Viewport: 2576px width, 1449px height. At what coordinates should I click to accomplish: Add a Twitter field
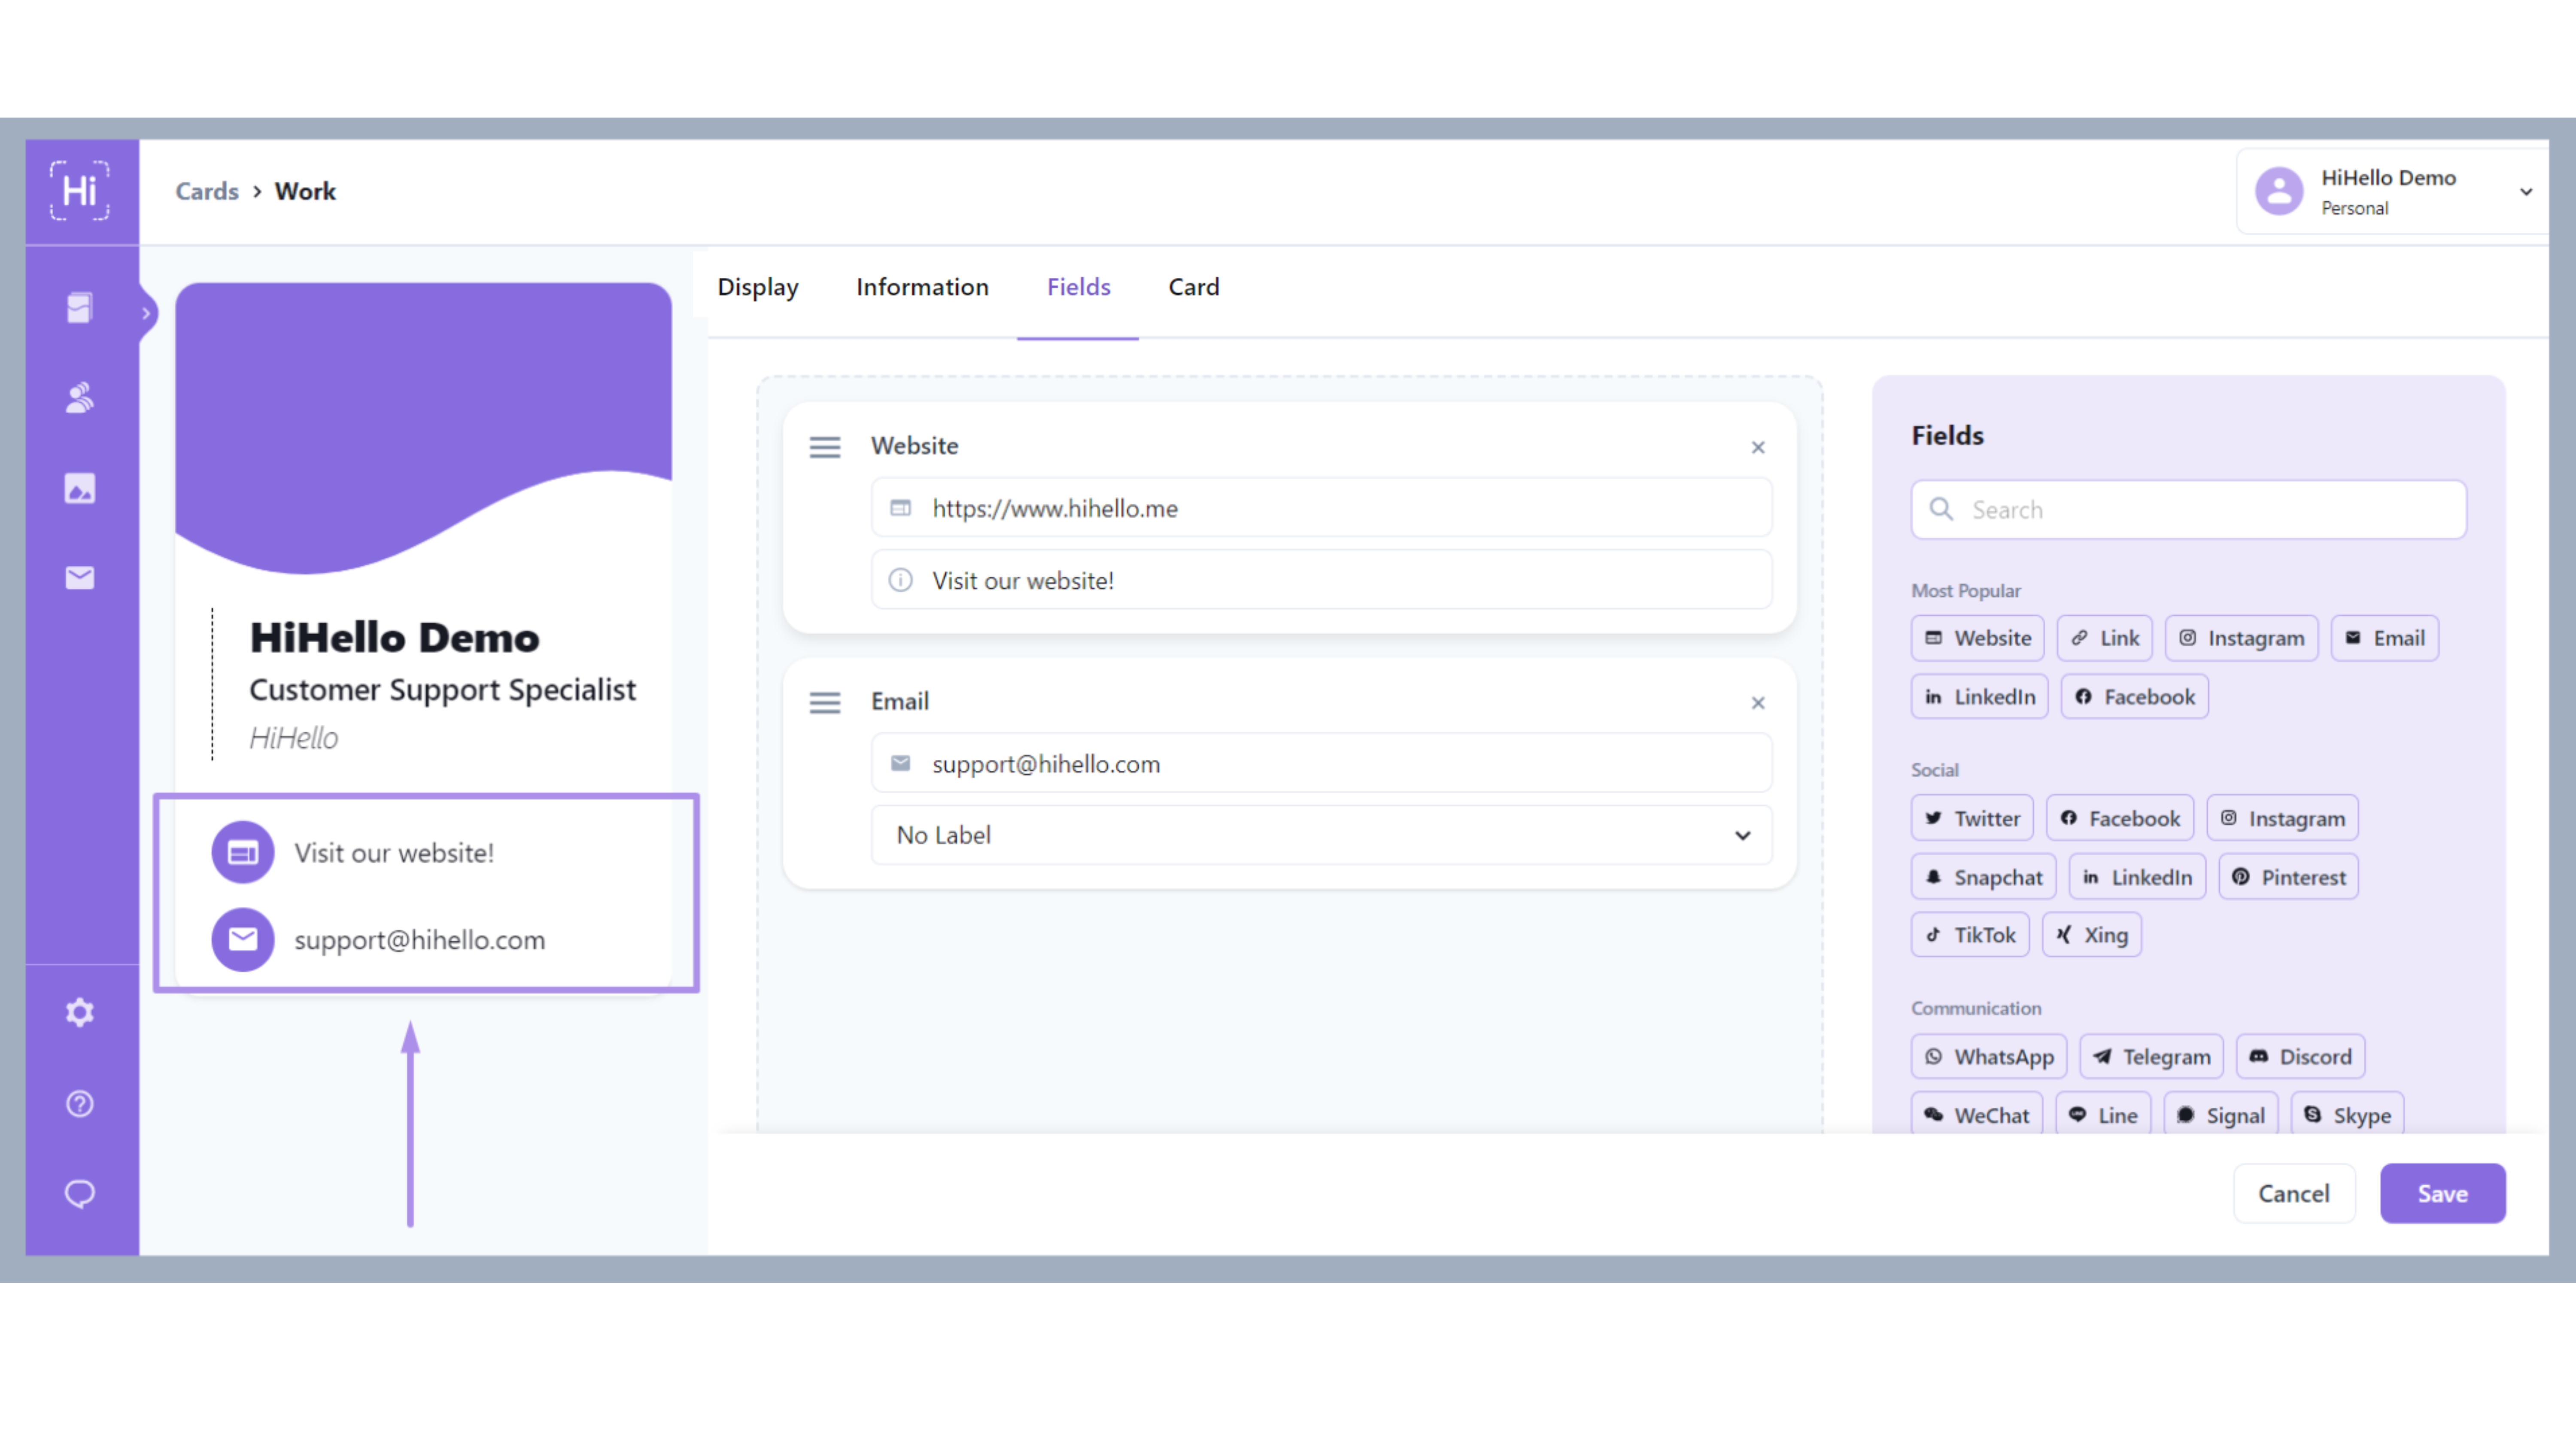(1972, 818)
